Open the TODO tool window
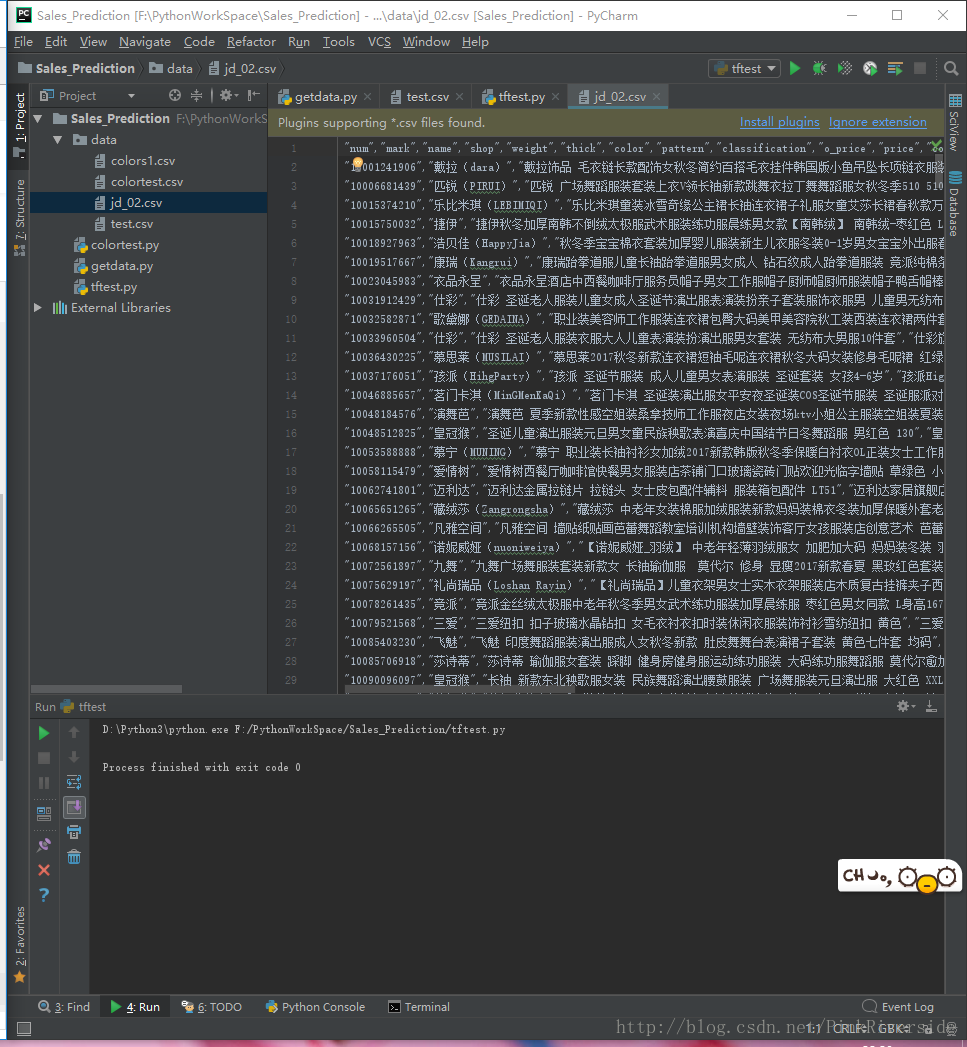Image resolution: width=967 pixels, height=1047 pixels. pyautogui.click(x=212, y=1007)
